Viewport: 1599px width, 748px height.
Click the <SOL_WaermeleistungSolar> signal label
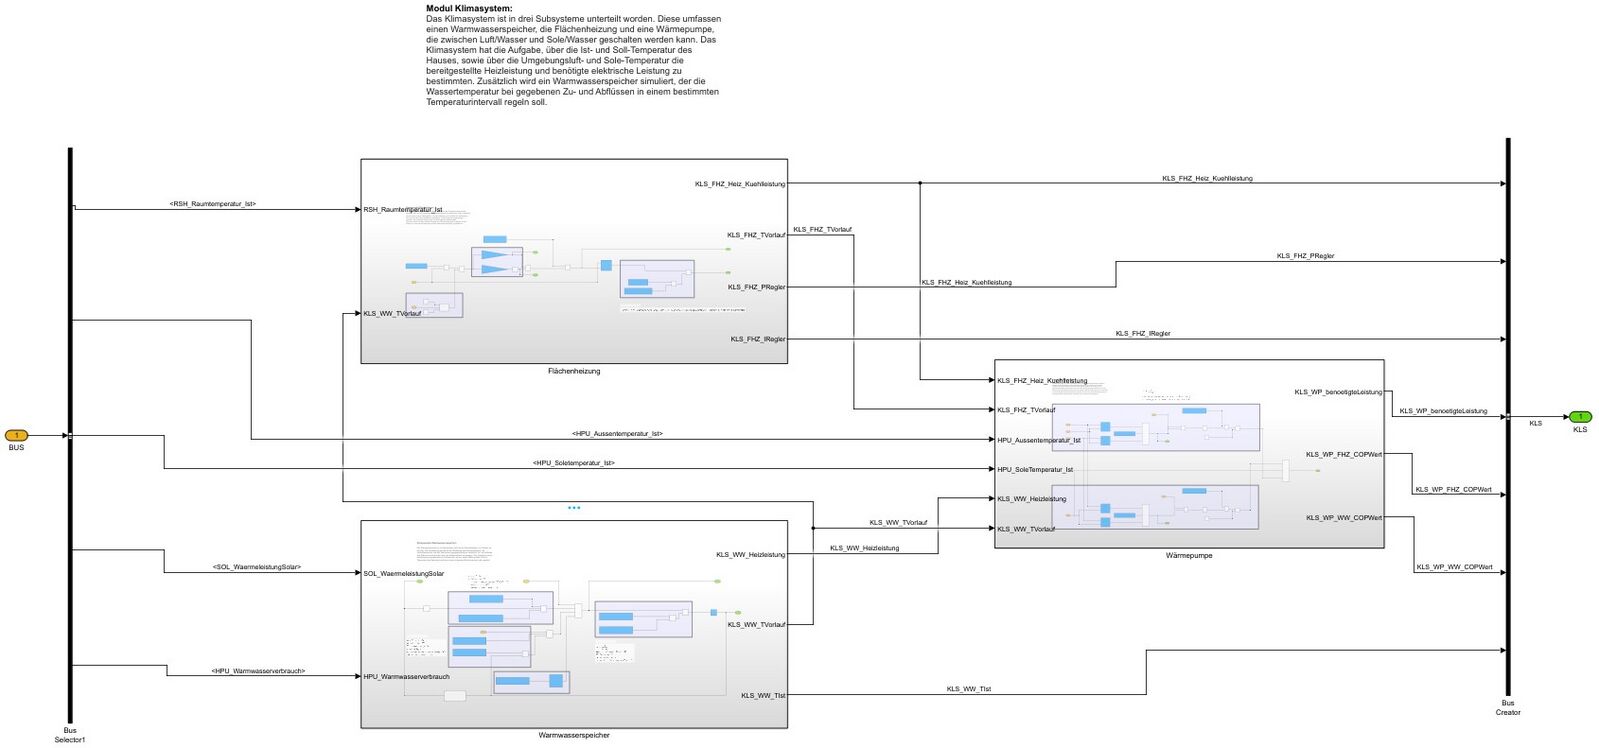256,567
